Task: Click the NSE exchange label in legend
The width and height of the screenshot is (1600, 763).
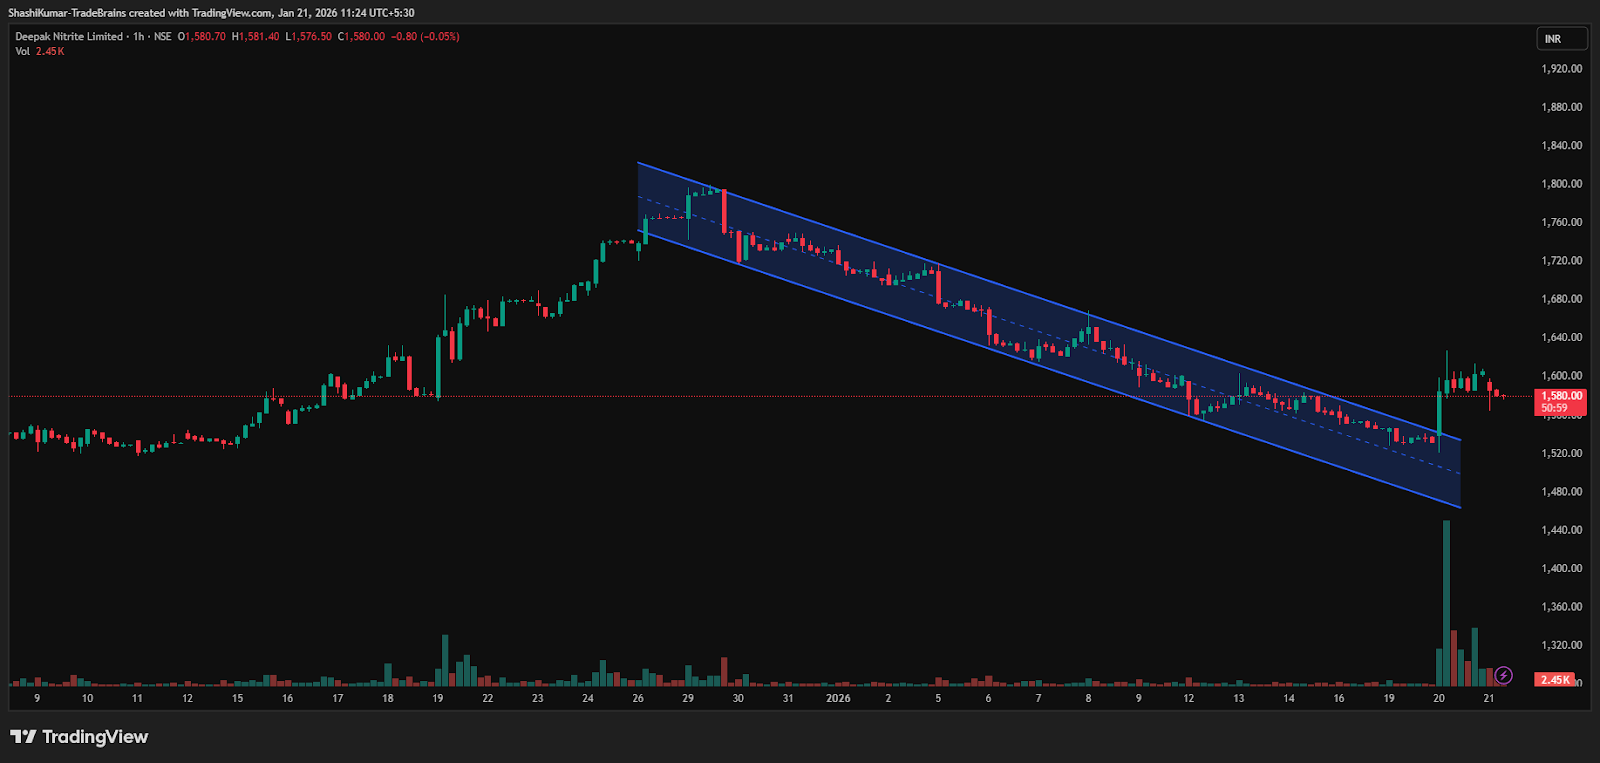Action: pyautogui.click(x=163, y=37)
